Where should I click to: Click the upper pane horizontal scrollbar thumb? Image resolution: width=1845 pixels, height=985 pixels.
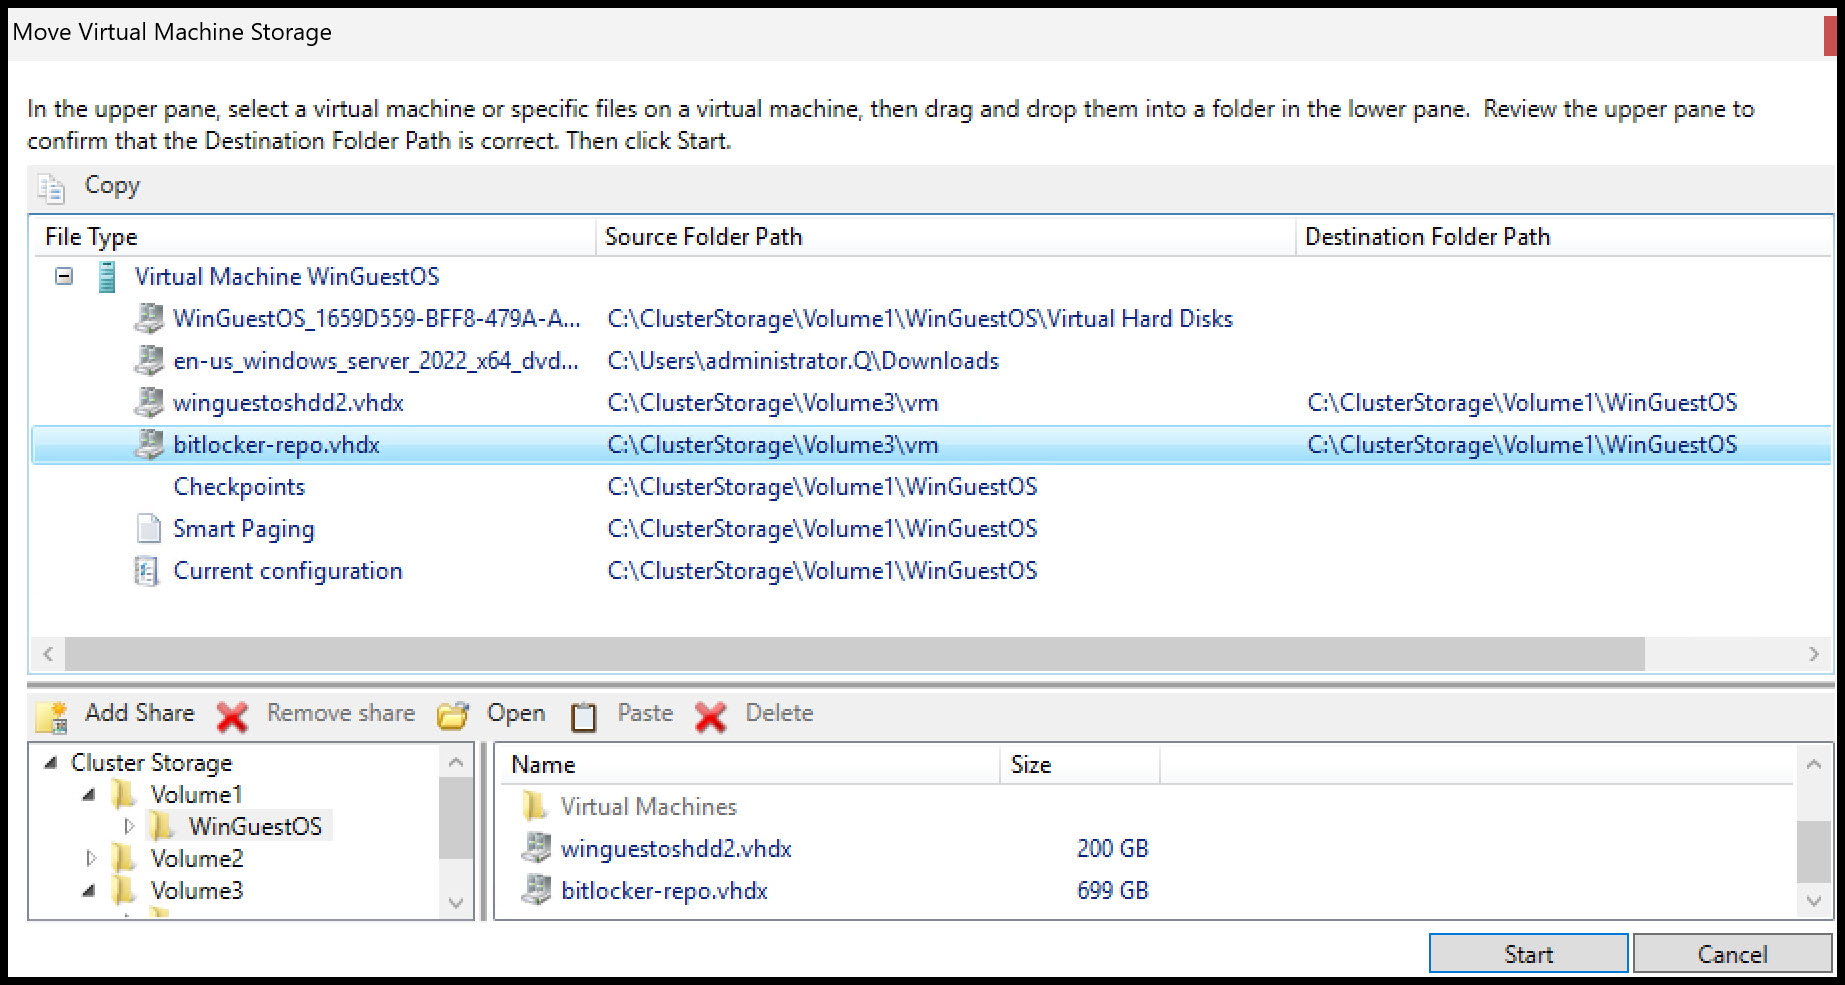pos(855,654)
